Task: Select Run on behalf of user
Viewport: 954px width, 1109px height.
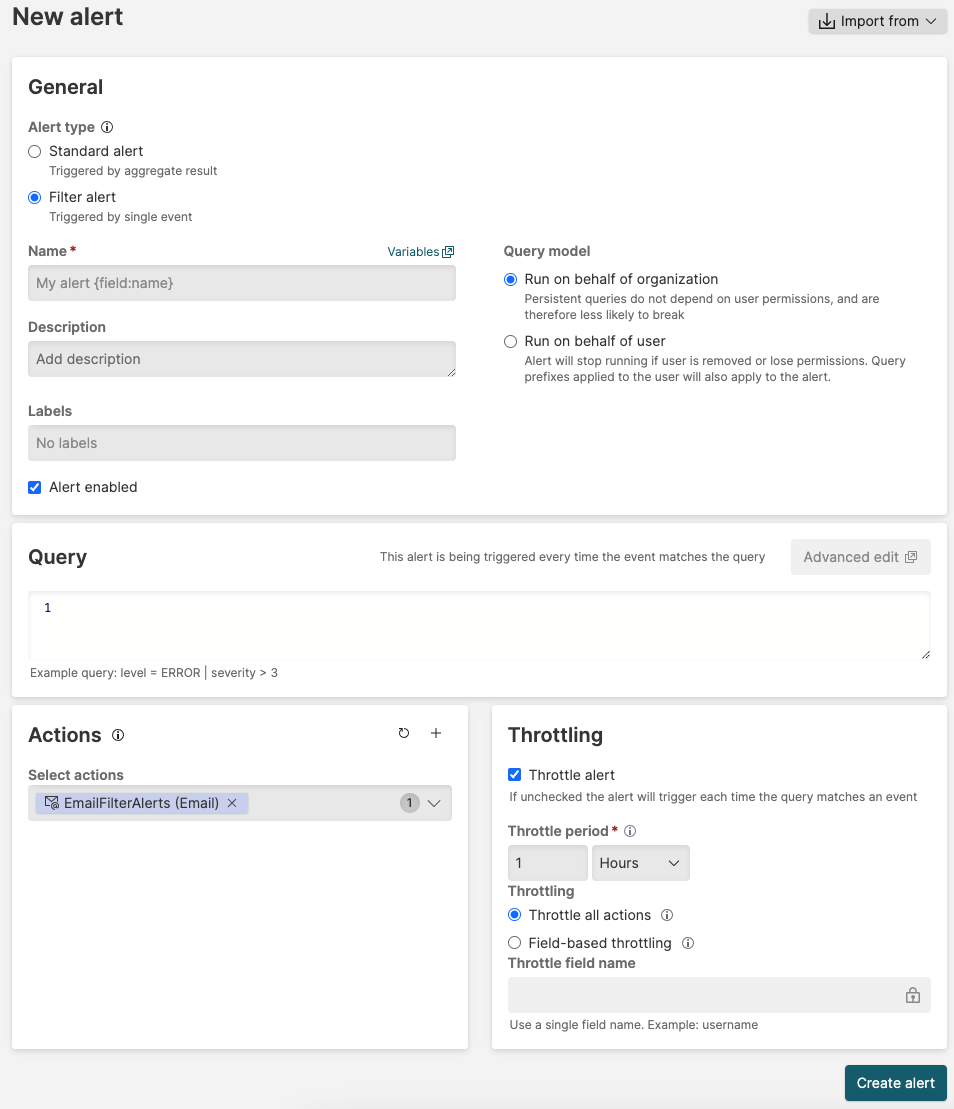Action: (x=510, y=341)
